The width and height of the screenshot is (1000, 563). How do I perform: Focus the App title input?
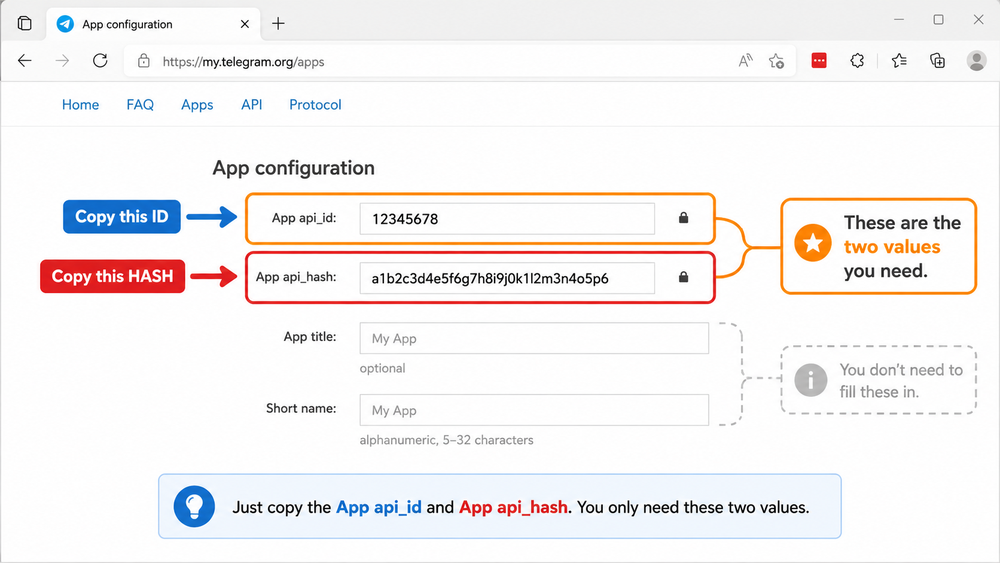point(534,338)
